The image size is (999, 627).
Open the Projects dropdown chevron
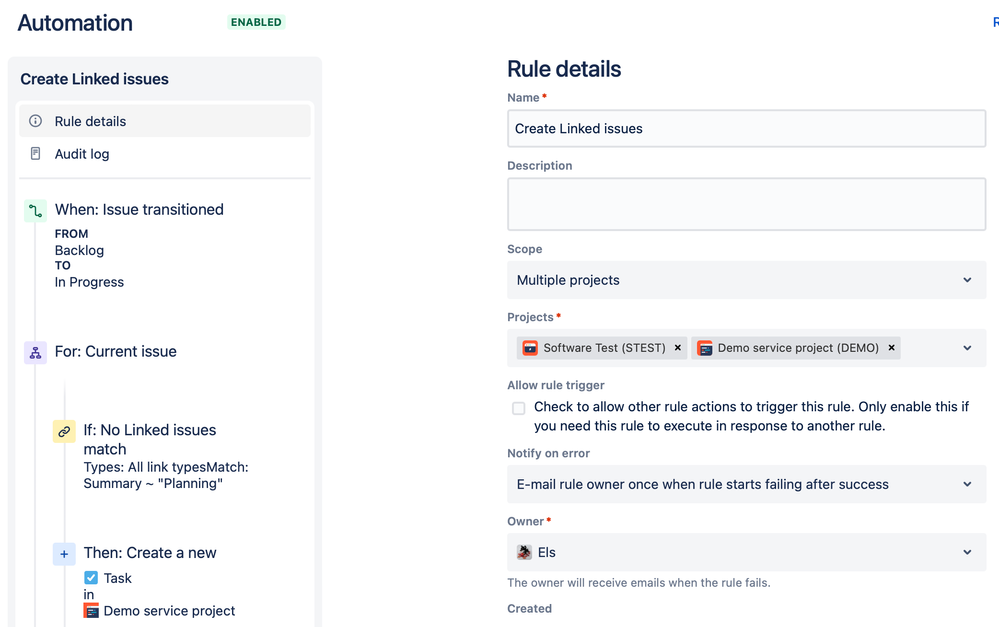coord(967,348)
